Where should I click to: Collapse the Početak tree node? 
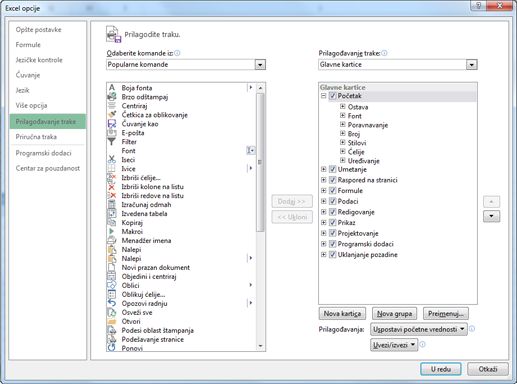[323, 96]
